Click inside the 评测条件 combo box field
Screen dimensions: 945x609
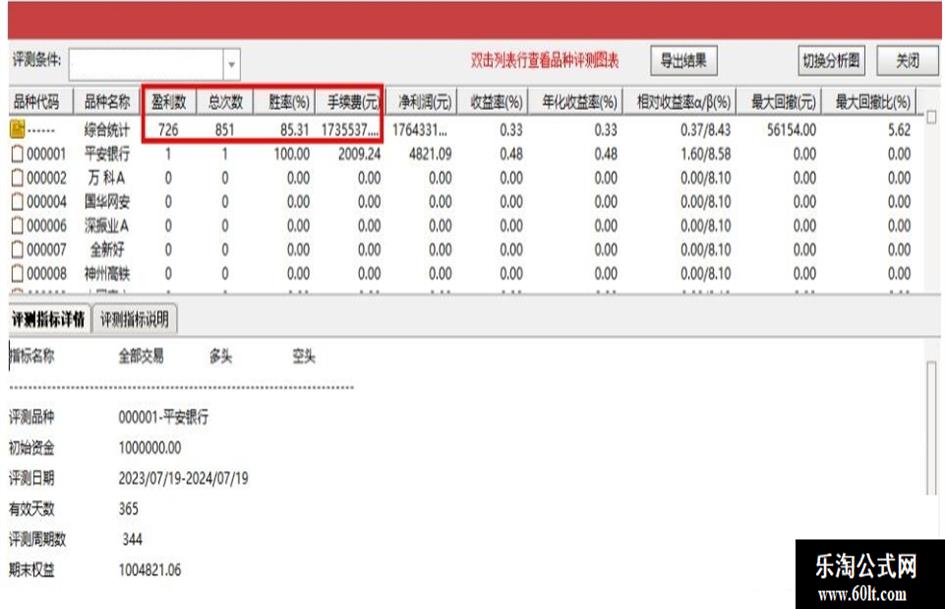click(146, 65)
